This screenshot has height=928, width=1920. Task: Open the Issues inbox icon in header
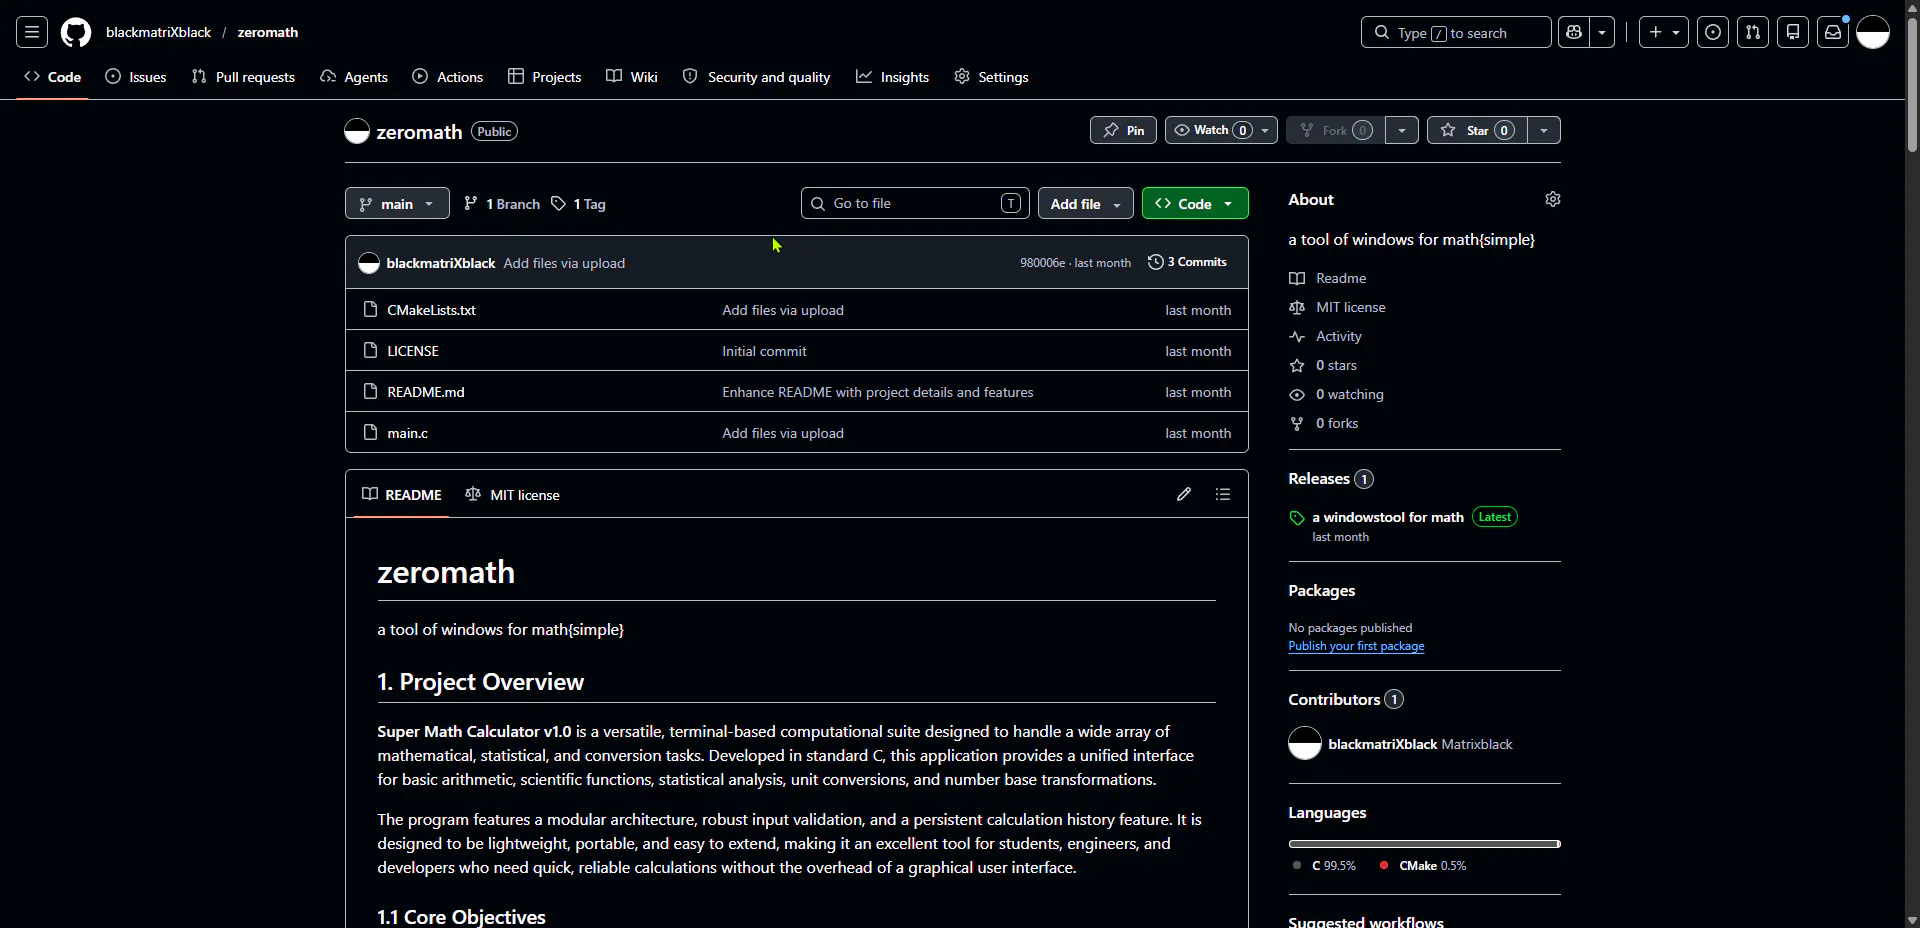(x=1713, y=32)
